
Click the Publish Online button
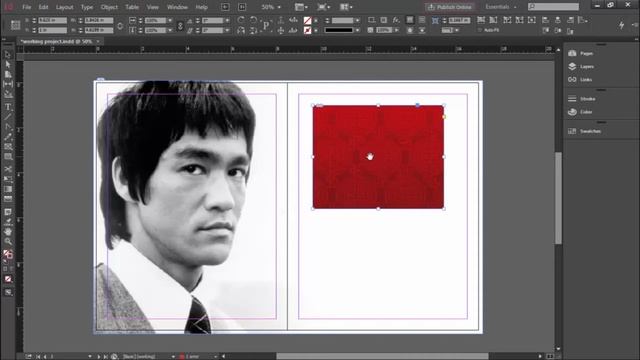[449, 7]
